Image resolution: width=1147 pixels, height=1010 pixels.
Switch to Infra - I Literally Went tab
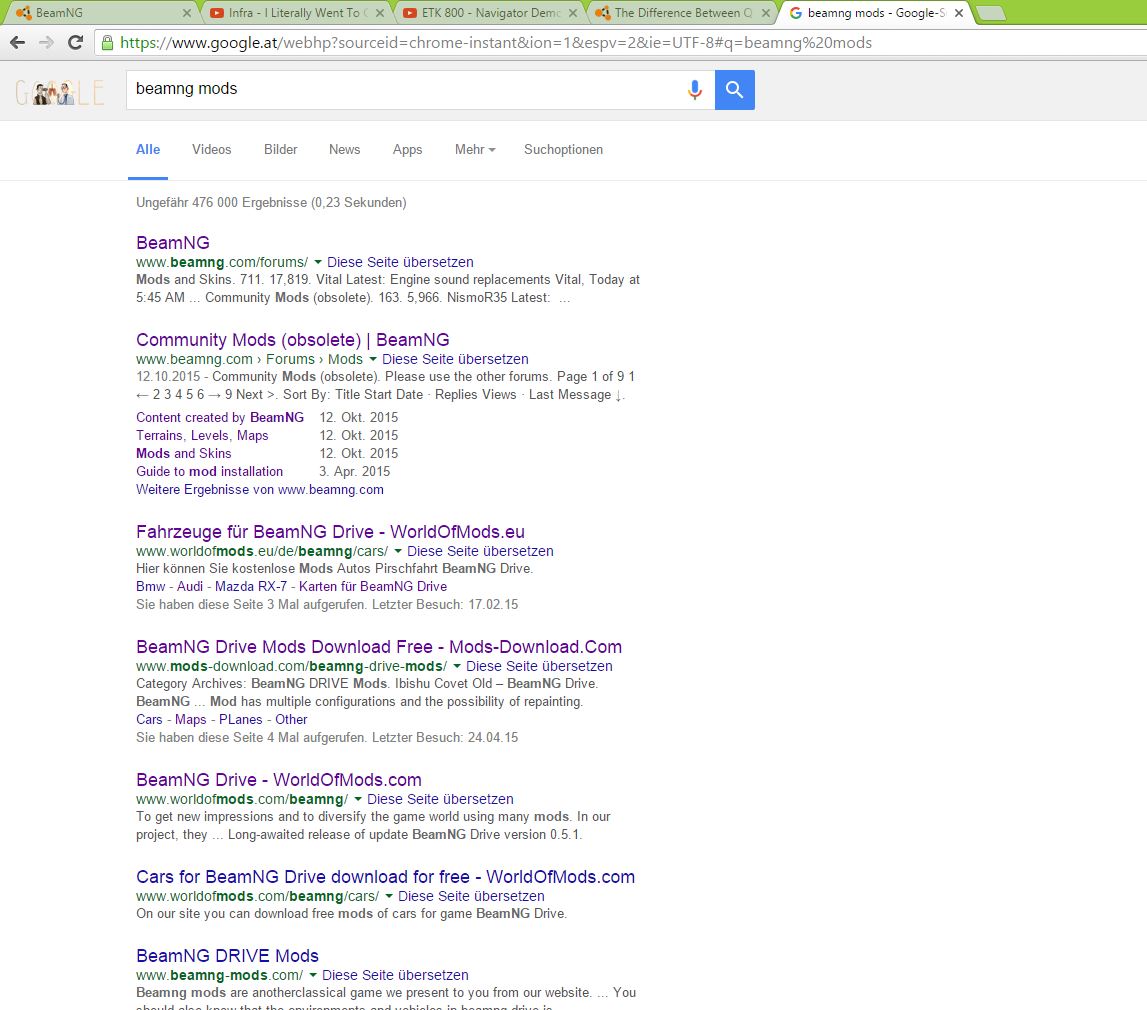point(298,13)
